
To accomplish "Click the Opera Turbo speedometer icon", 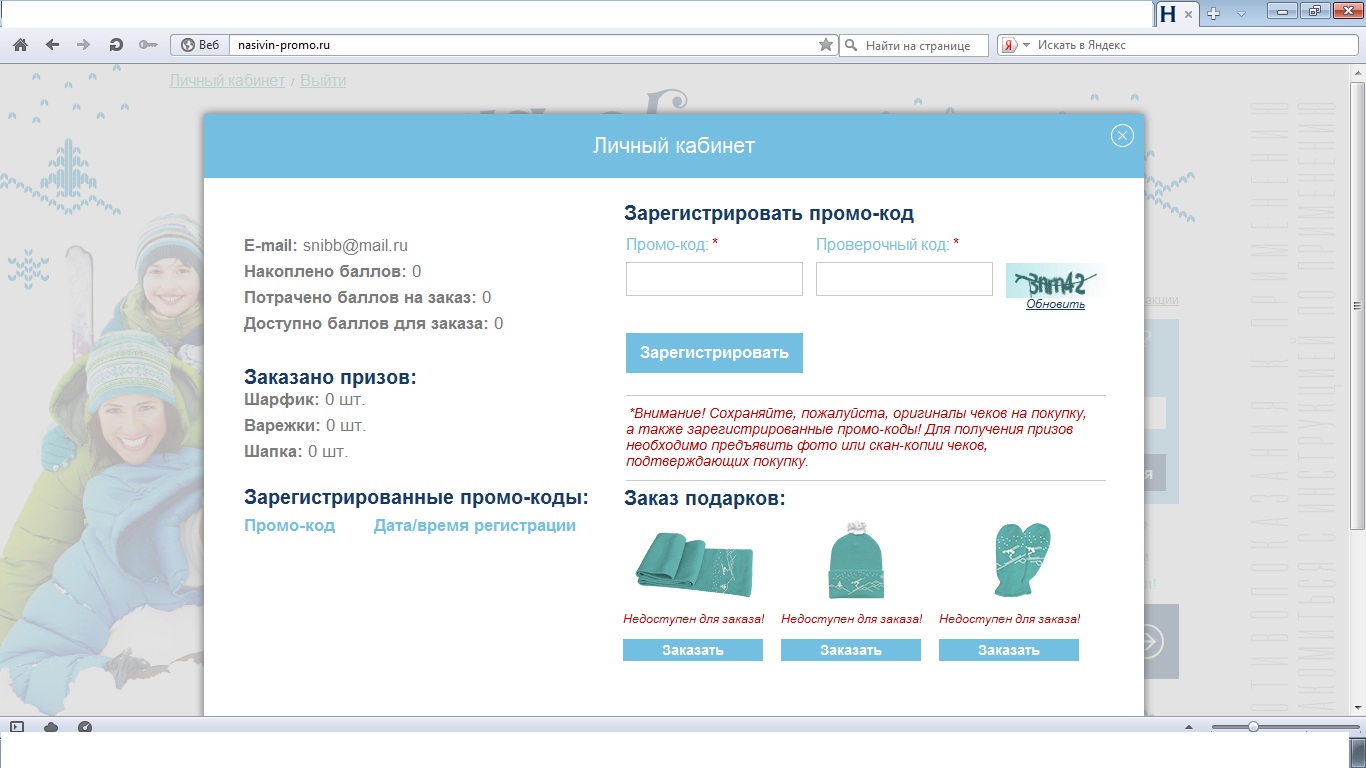I will (85, 727).
